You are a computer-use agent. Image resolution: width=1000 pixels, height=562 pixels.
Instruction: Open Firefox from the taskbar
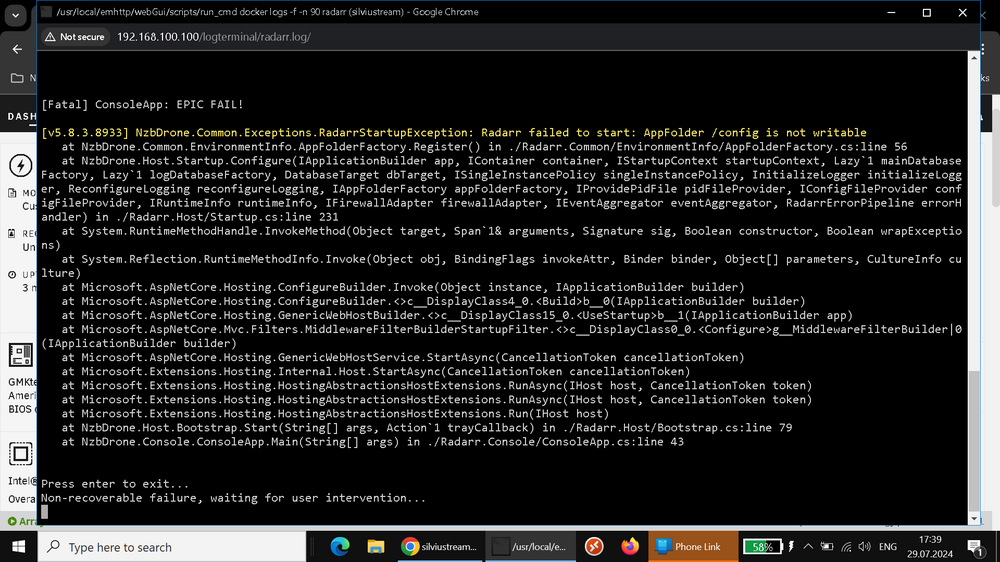tap(630, 547)
